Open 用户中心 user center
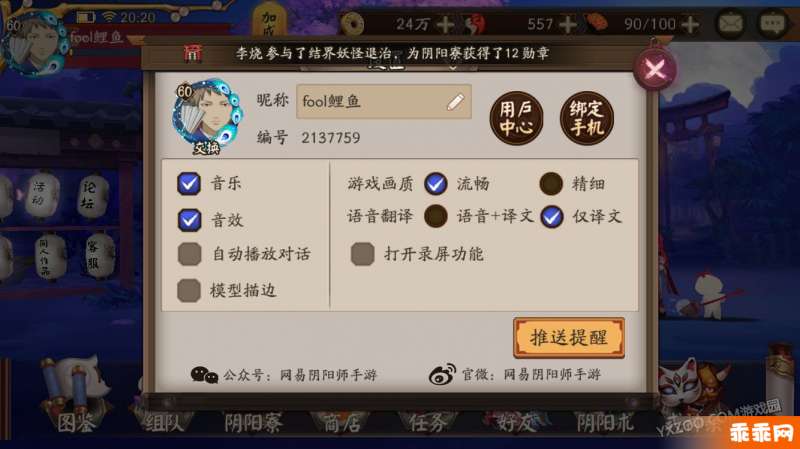Viewport: 800px width, 449px height. pos(516,118)
